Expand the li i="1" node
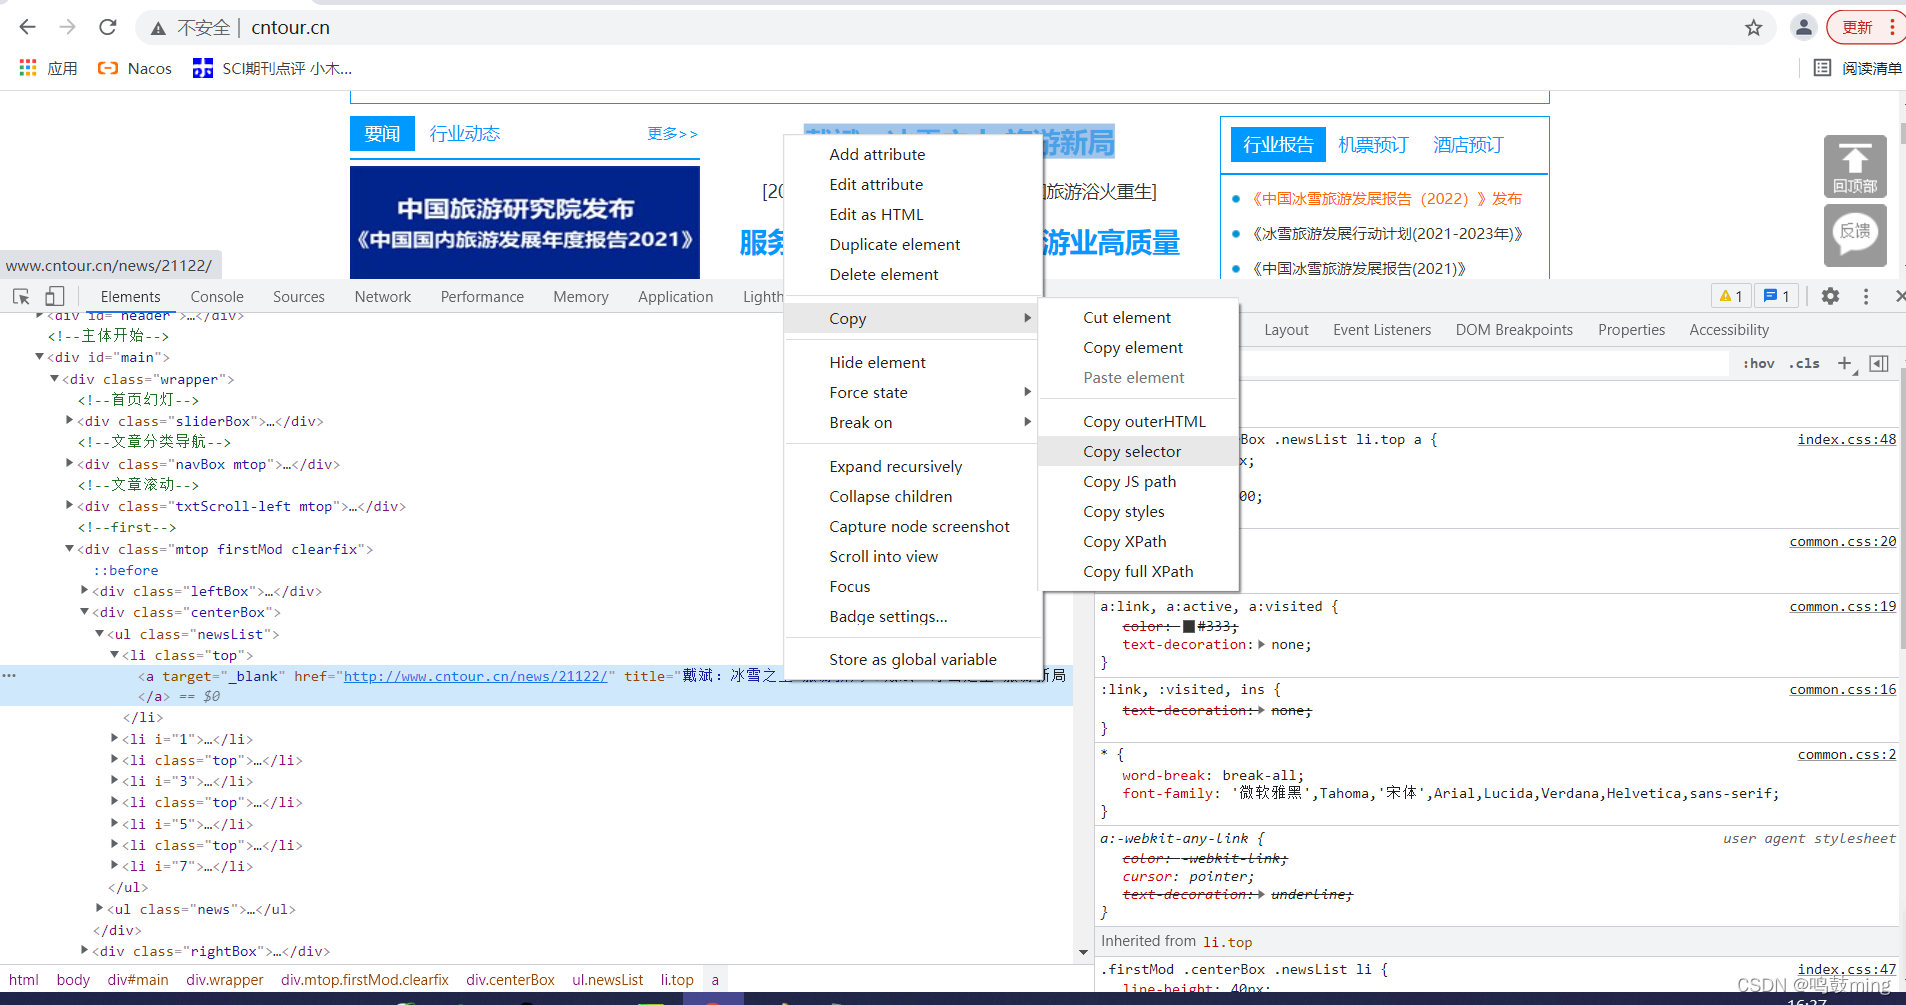The height and width of the screenshot is (1005, 1906). tap(114, 739)
